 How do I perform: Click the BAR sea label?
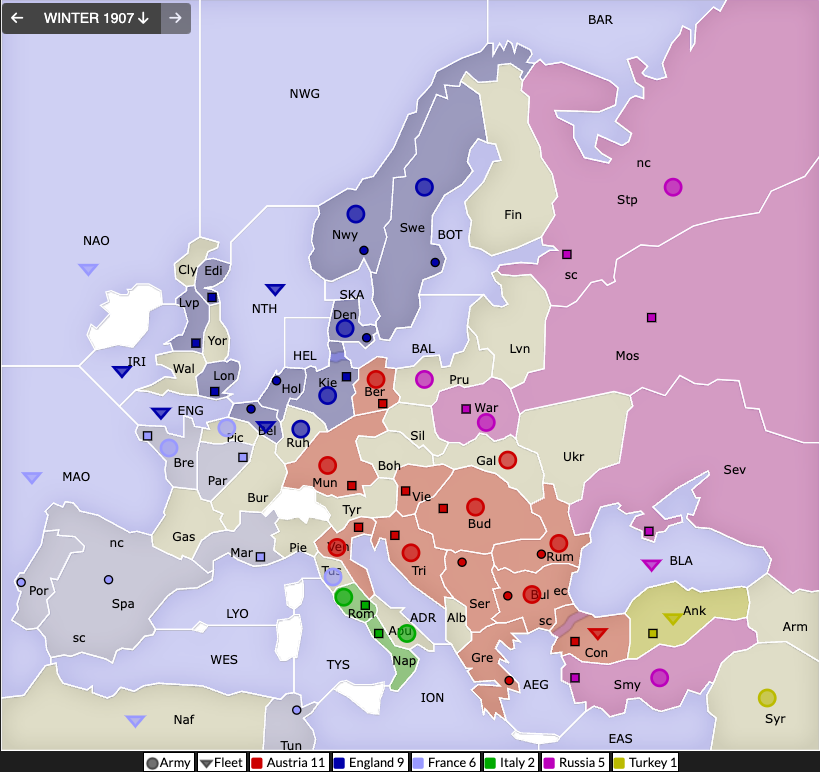click(x=600, y=20)
